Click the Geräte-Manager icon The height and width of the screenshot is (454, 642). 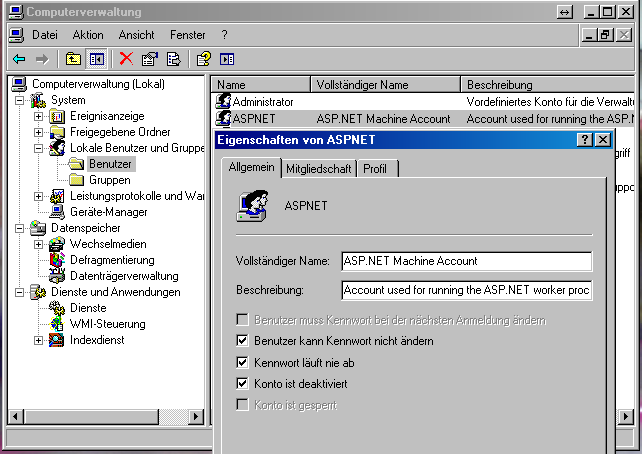(x=57, y=212)
